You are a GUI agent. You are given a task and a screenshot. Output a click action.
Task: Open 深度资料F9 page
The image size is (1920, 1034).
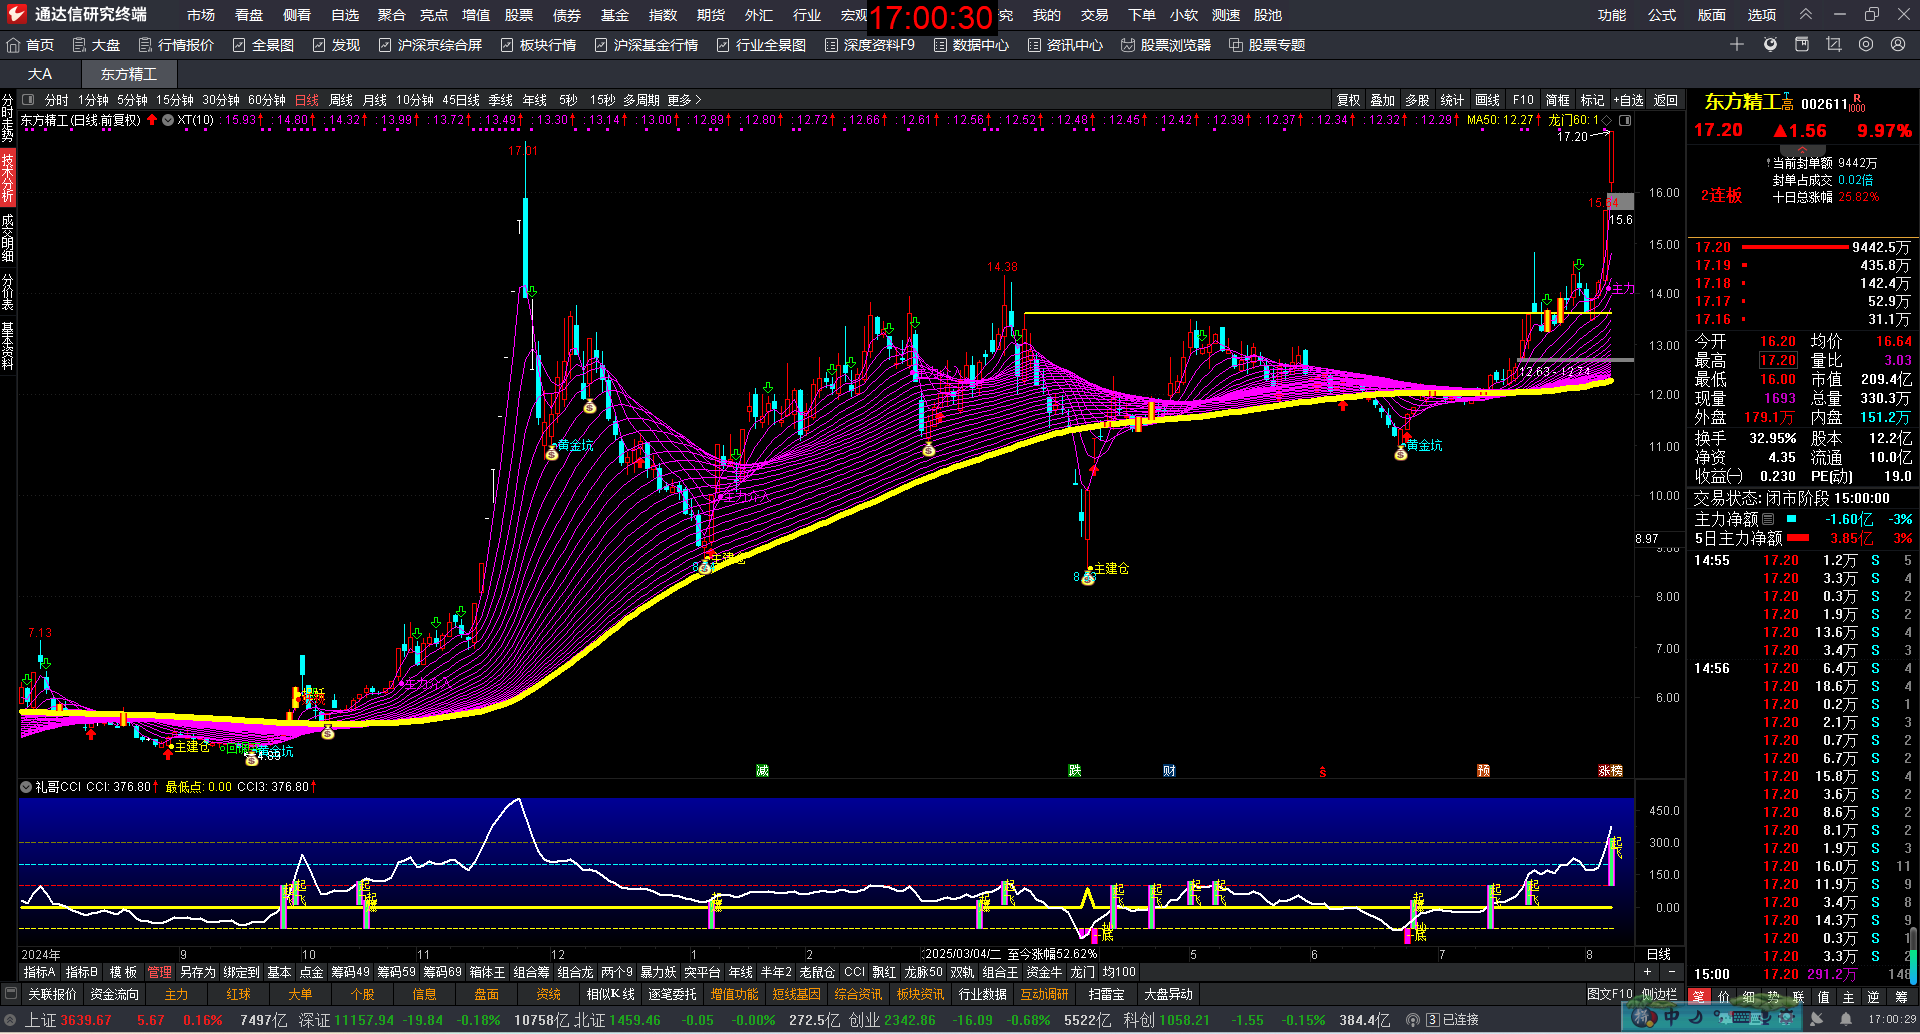[x=869, y=45]
